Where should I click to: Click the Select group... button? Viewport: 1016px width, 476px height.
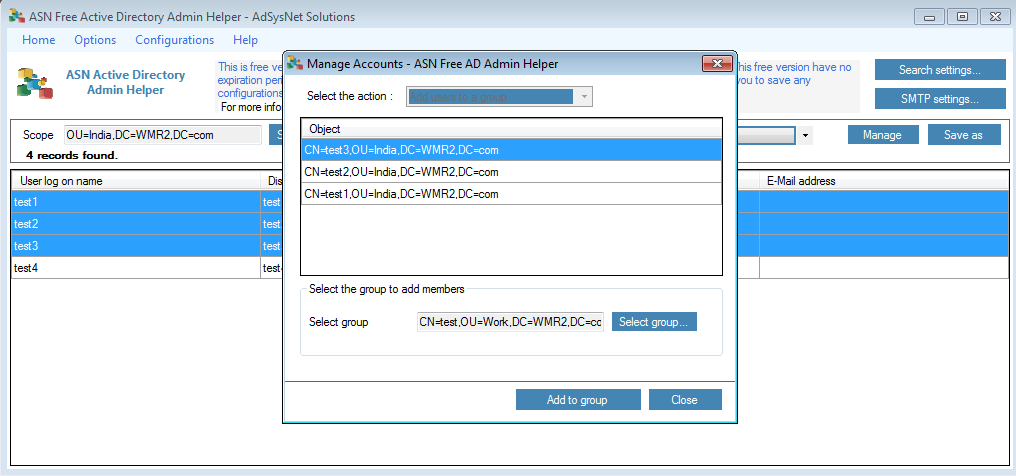pyautogui.click(x=654, y=322)
